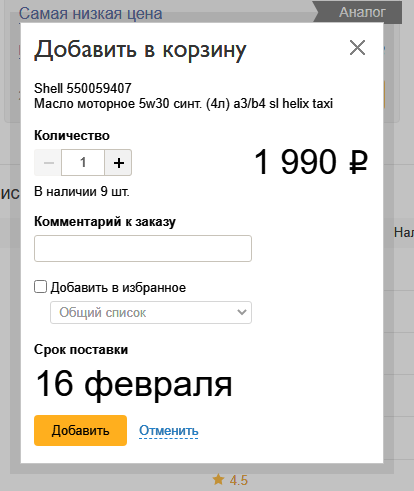Click the chevron arrow of Общий список
Screen dimensions: 414x491
point(242,312)
